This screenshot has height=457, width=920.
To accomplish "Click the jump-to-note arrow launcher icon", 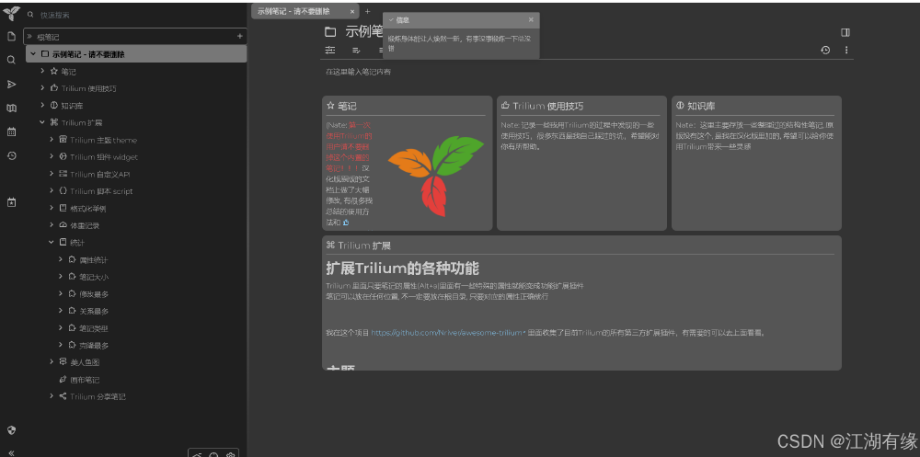I will pyautogui.click(x=11, y=84).
